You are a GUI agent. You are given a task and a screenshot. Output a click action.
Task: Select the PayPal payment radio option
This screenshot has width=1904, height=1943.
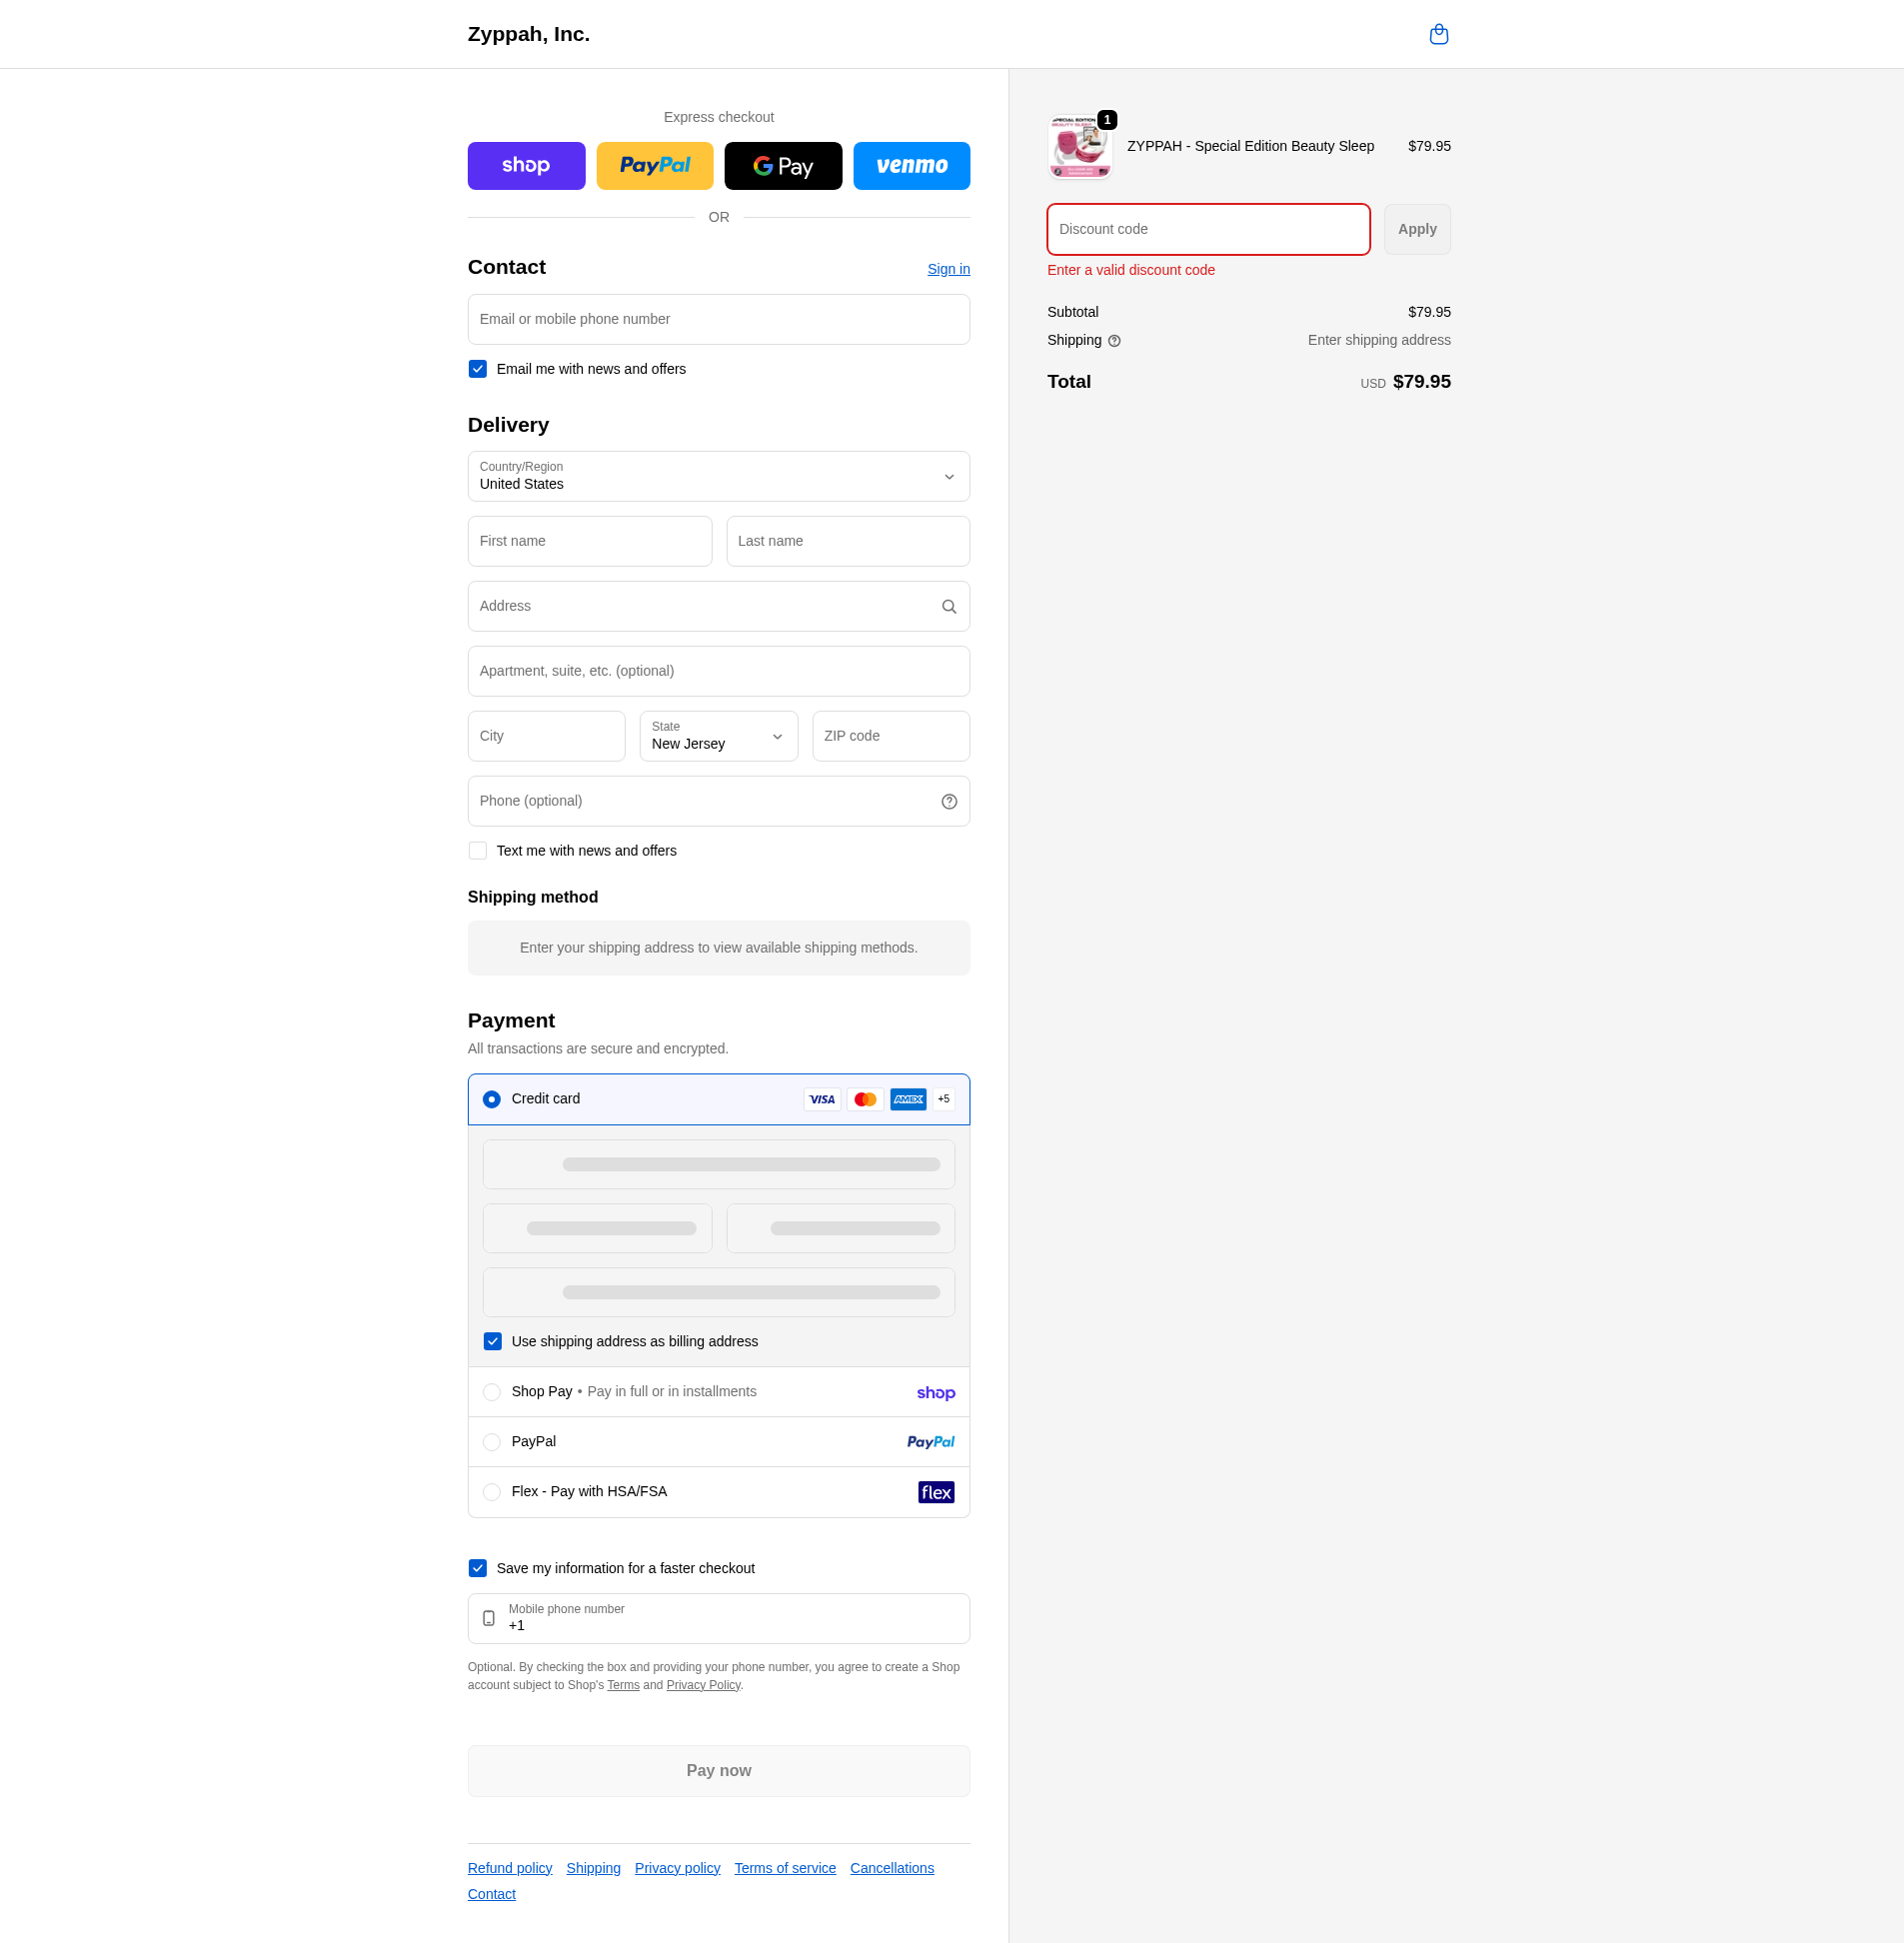click(491, 1442)
